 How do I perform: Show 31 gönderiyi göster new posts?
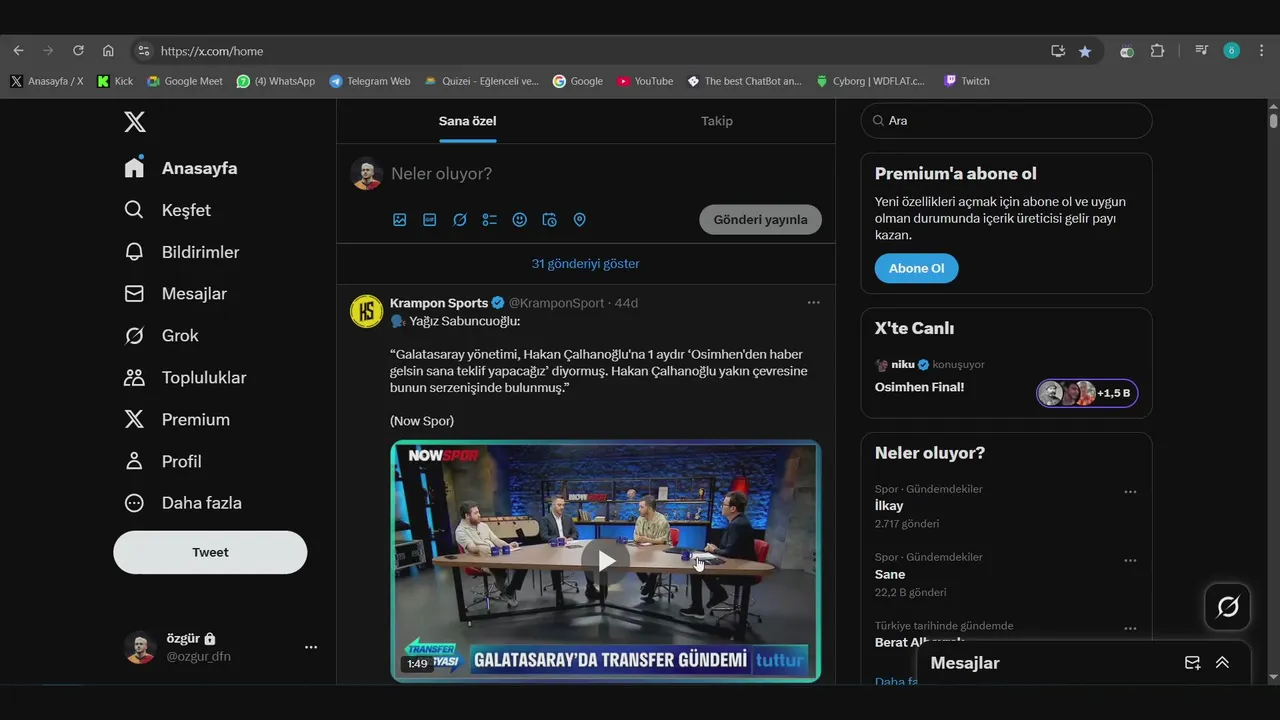tap(586, 264)
